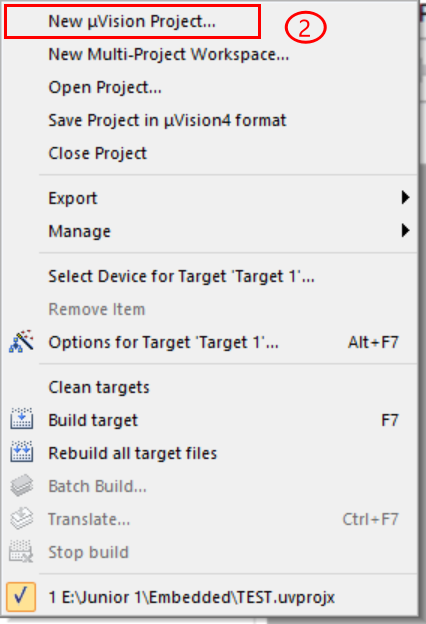The width and height of the screenshot is (426, 624).
Task: Click the checkmark beside TEST.uvprojx
Action: (21, 597)
